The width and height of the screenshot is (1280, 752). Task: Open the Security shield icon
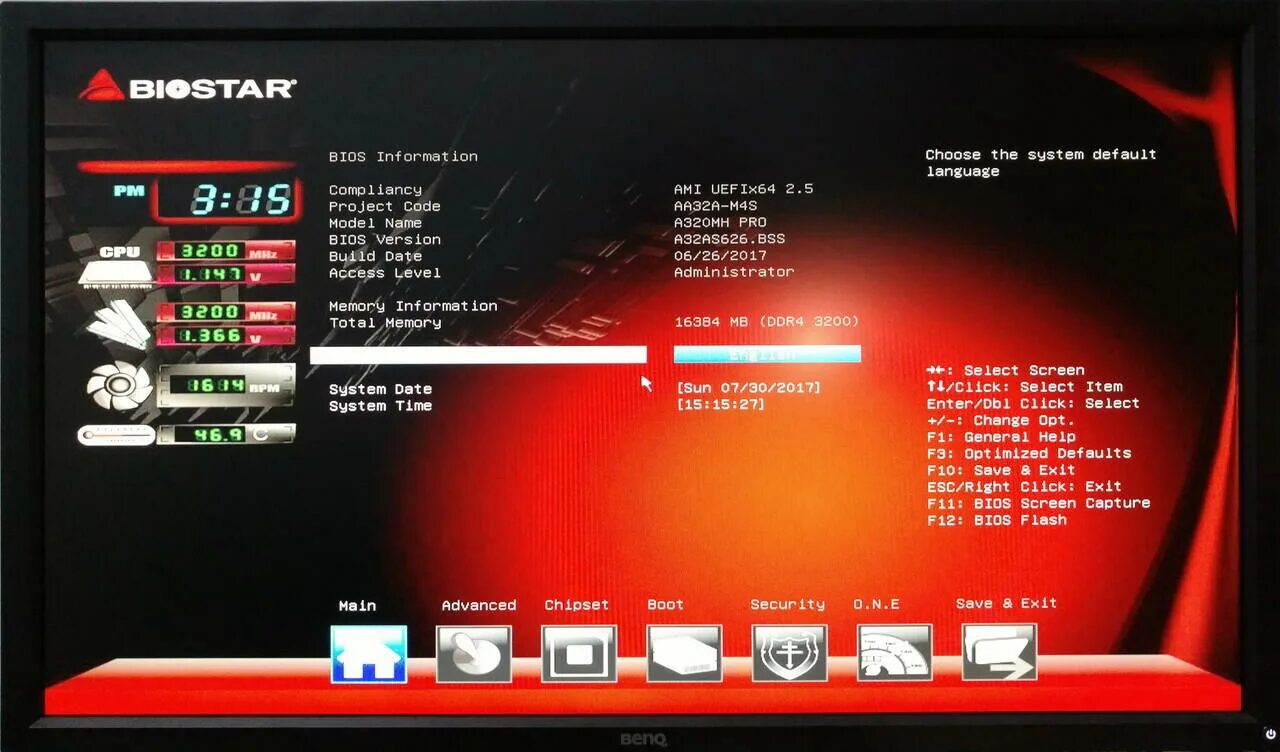pos(789,654)
